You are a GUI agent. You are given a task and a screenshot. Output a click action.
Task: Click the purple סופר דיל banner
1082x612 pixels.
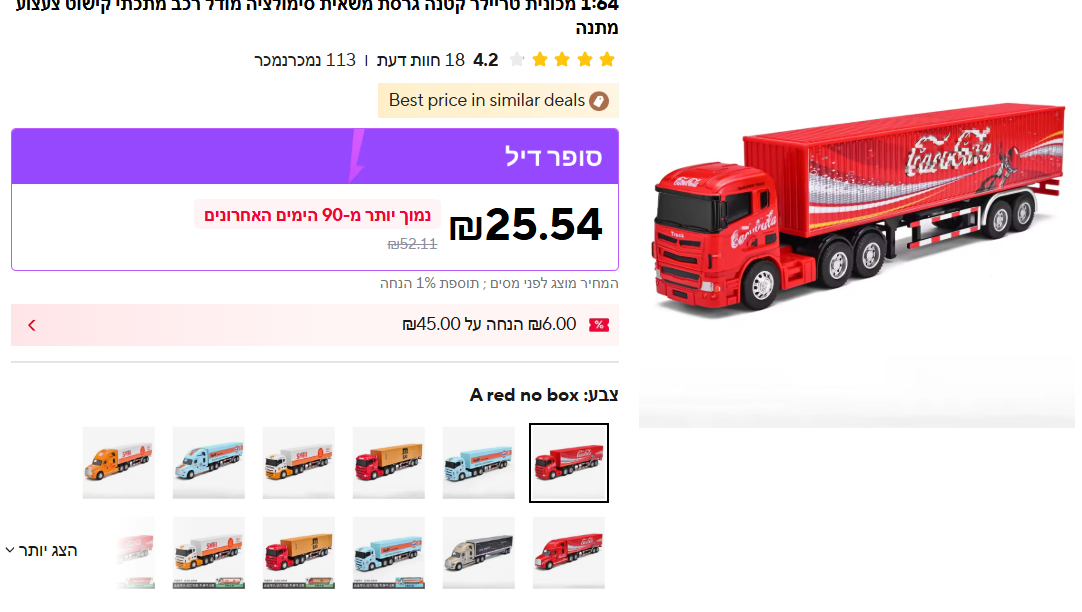[315, 157]
